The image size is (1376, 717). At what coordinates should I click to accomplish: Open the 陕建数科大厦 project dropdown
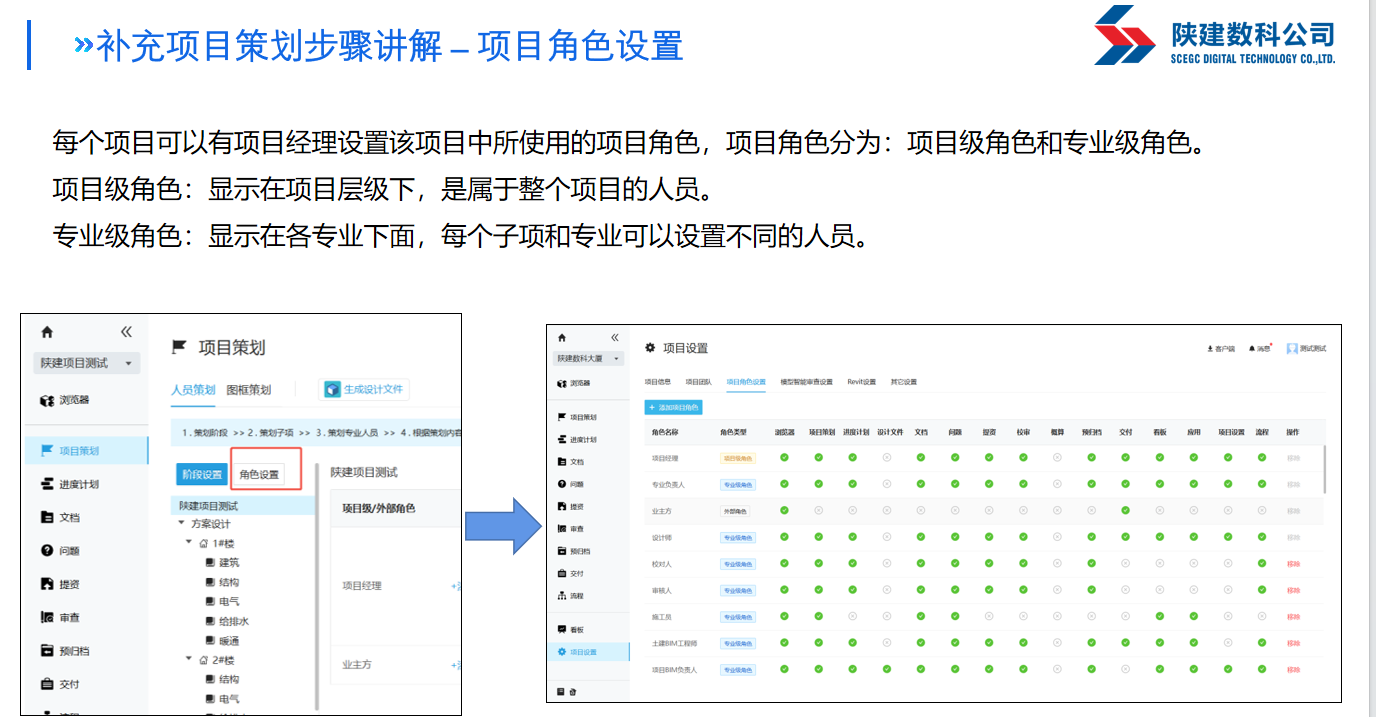pyautogui.click(x=590, y=358)
